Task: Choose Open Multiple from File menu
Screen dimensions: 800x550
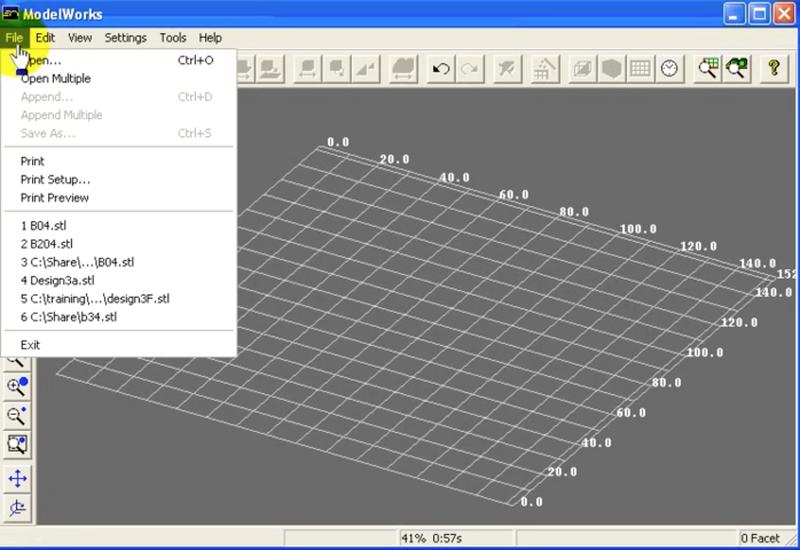Action: pos(56,79)
